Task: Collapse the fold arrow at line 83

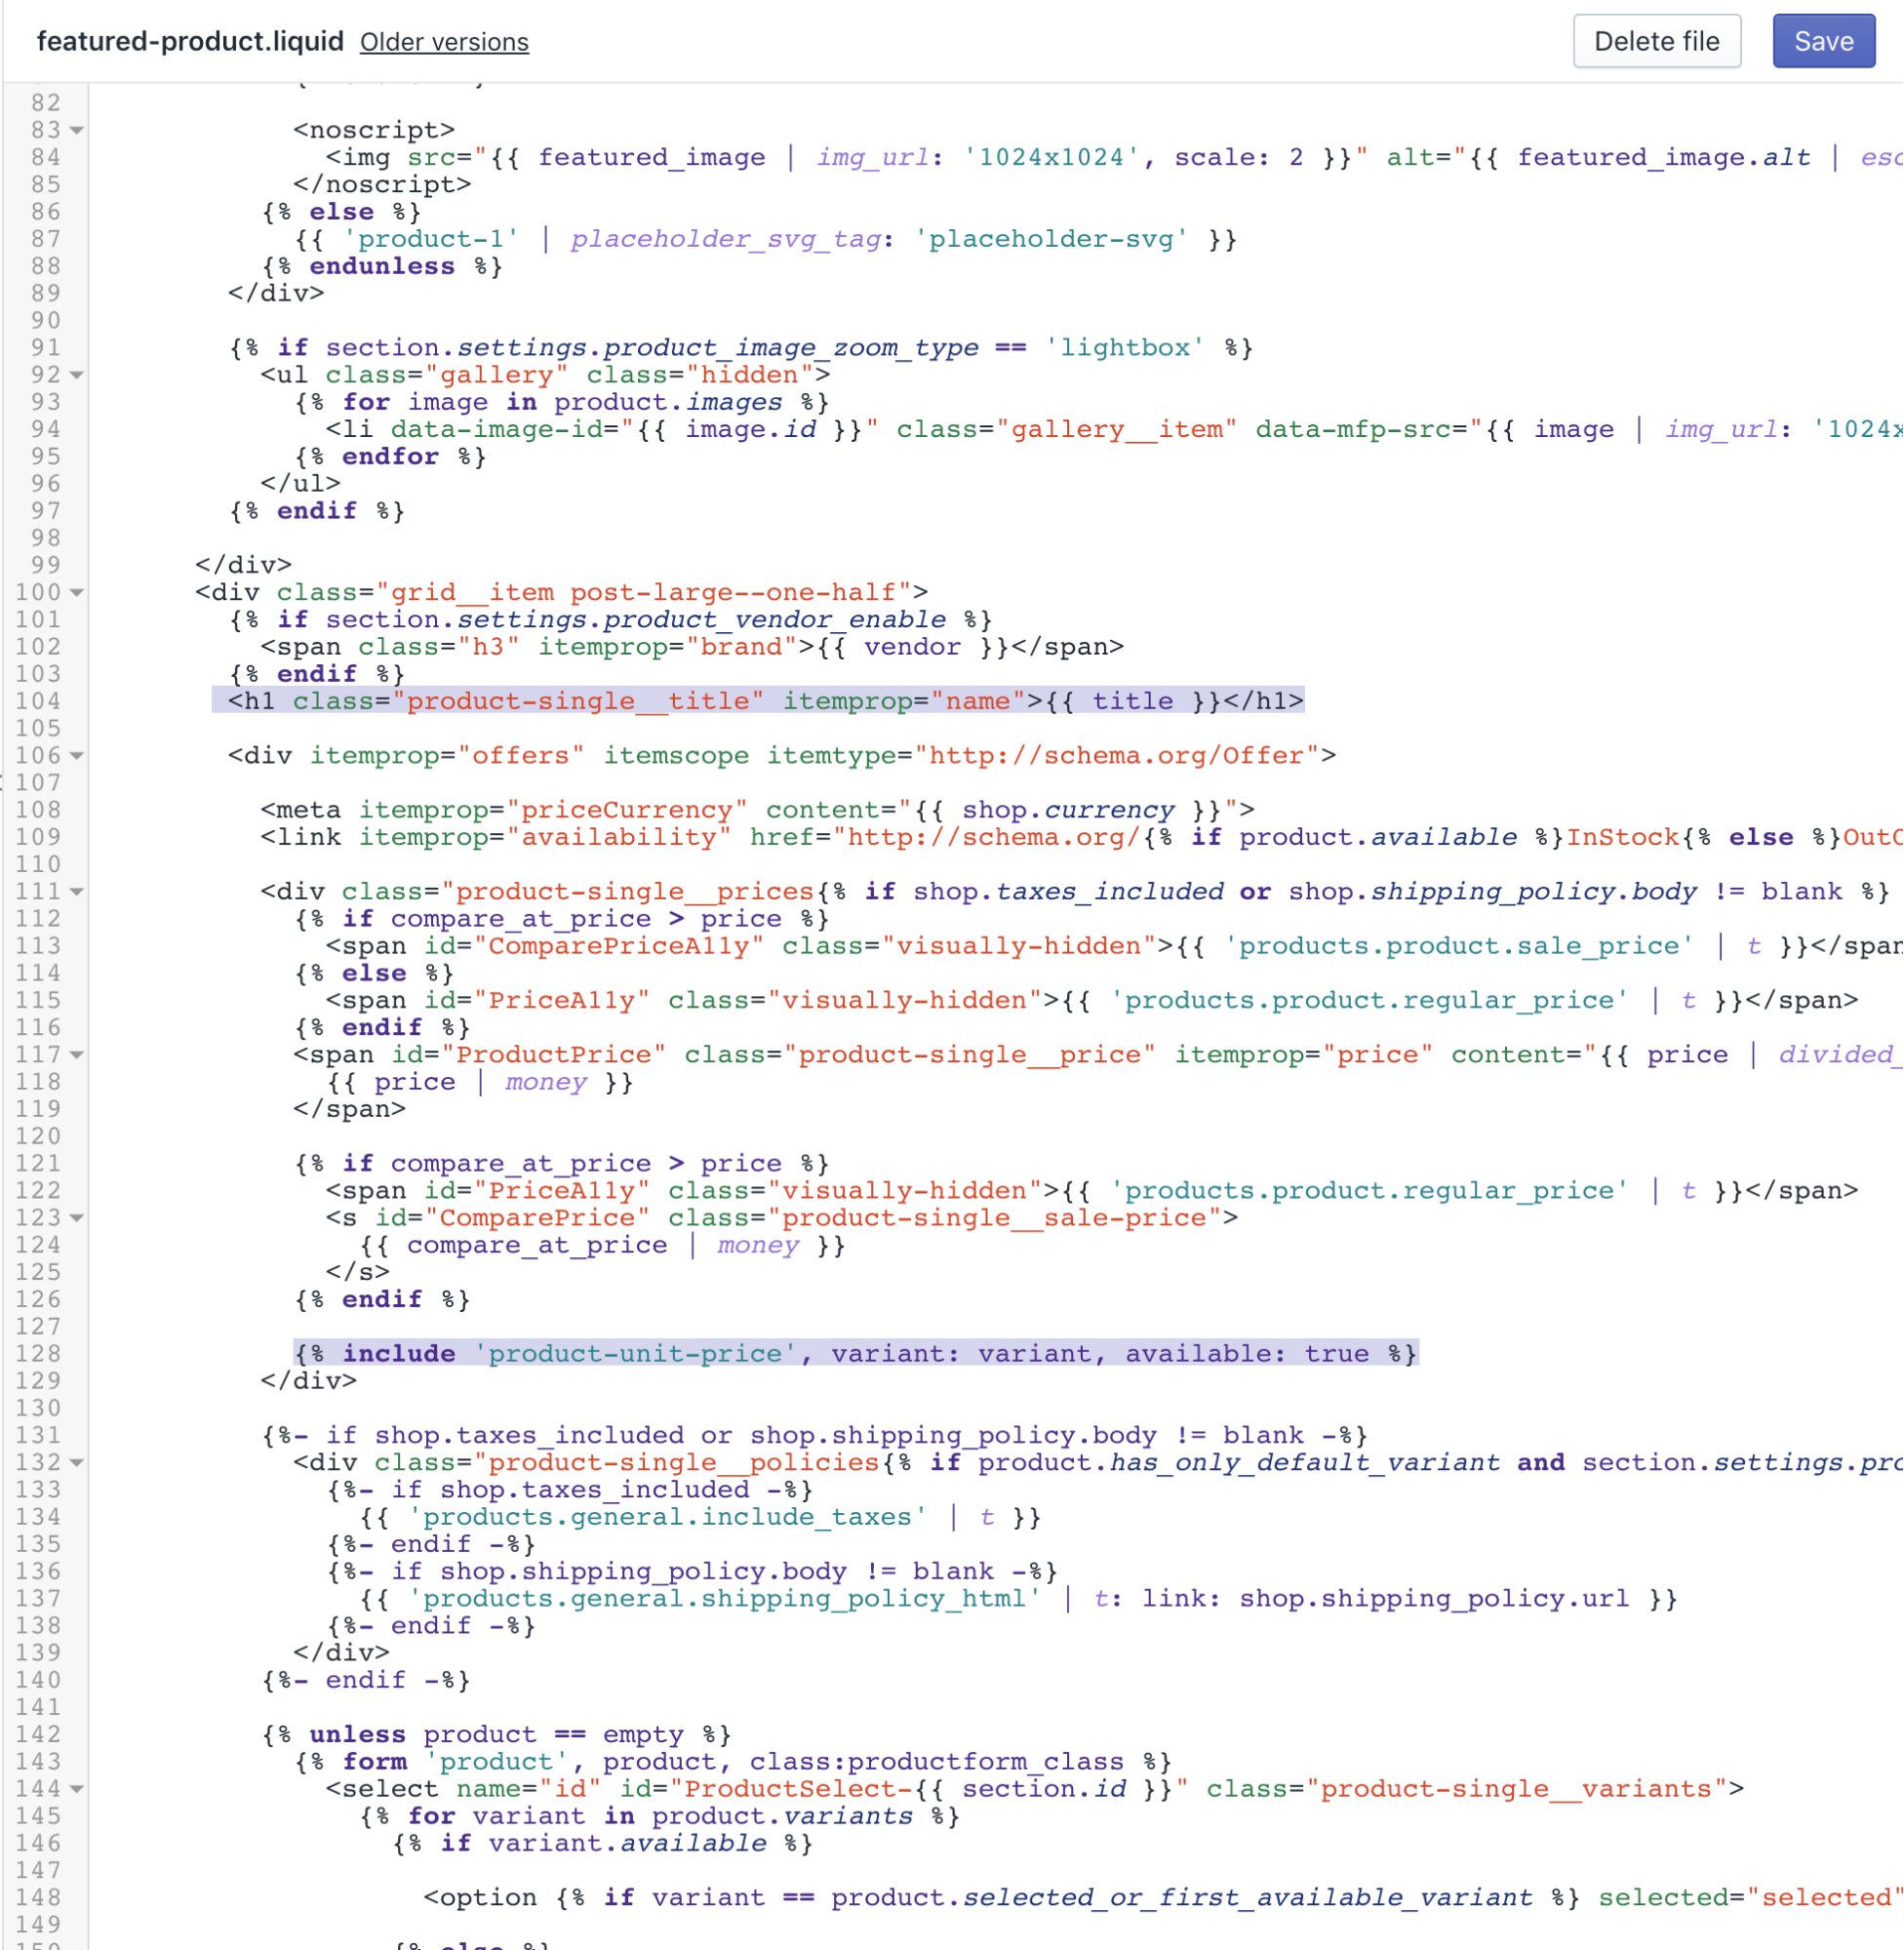Action: [76, 130]
